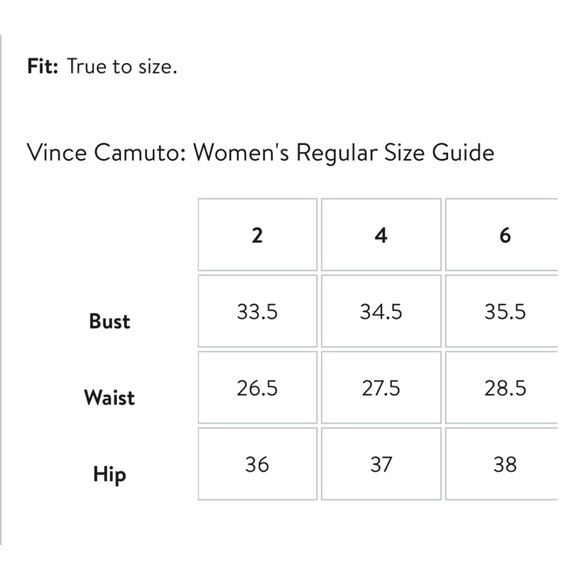Click the bold Fit: label
This screenshot has height=580, width=580.
tap(43, 67)
